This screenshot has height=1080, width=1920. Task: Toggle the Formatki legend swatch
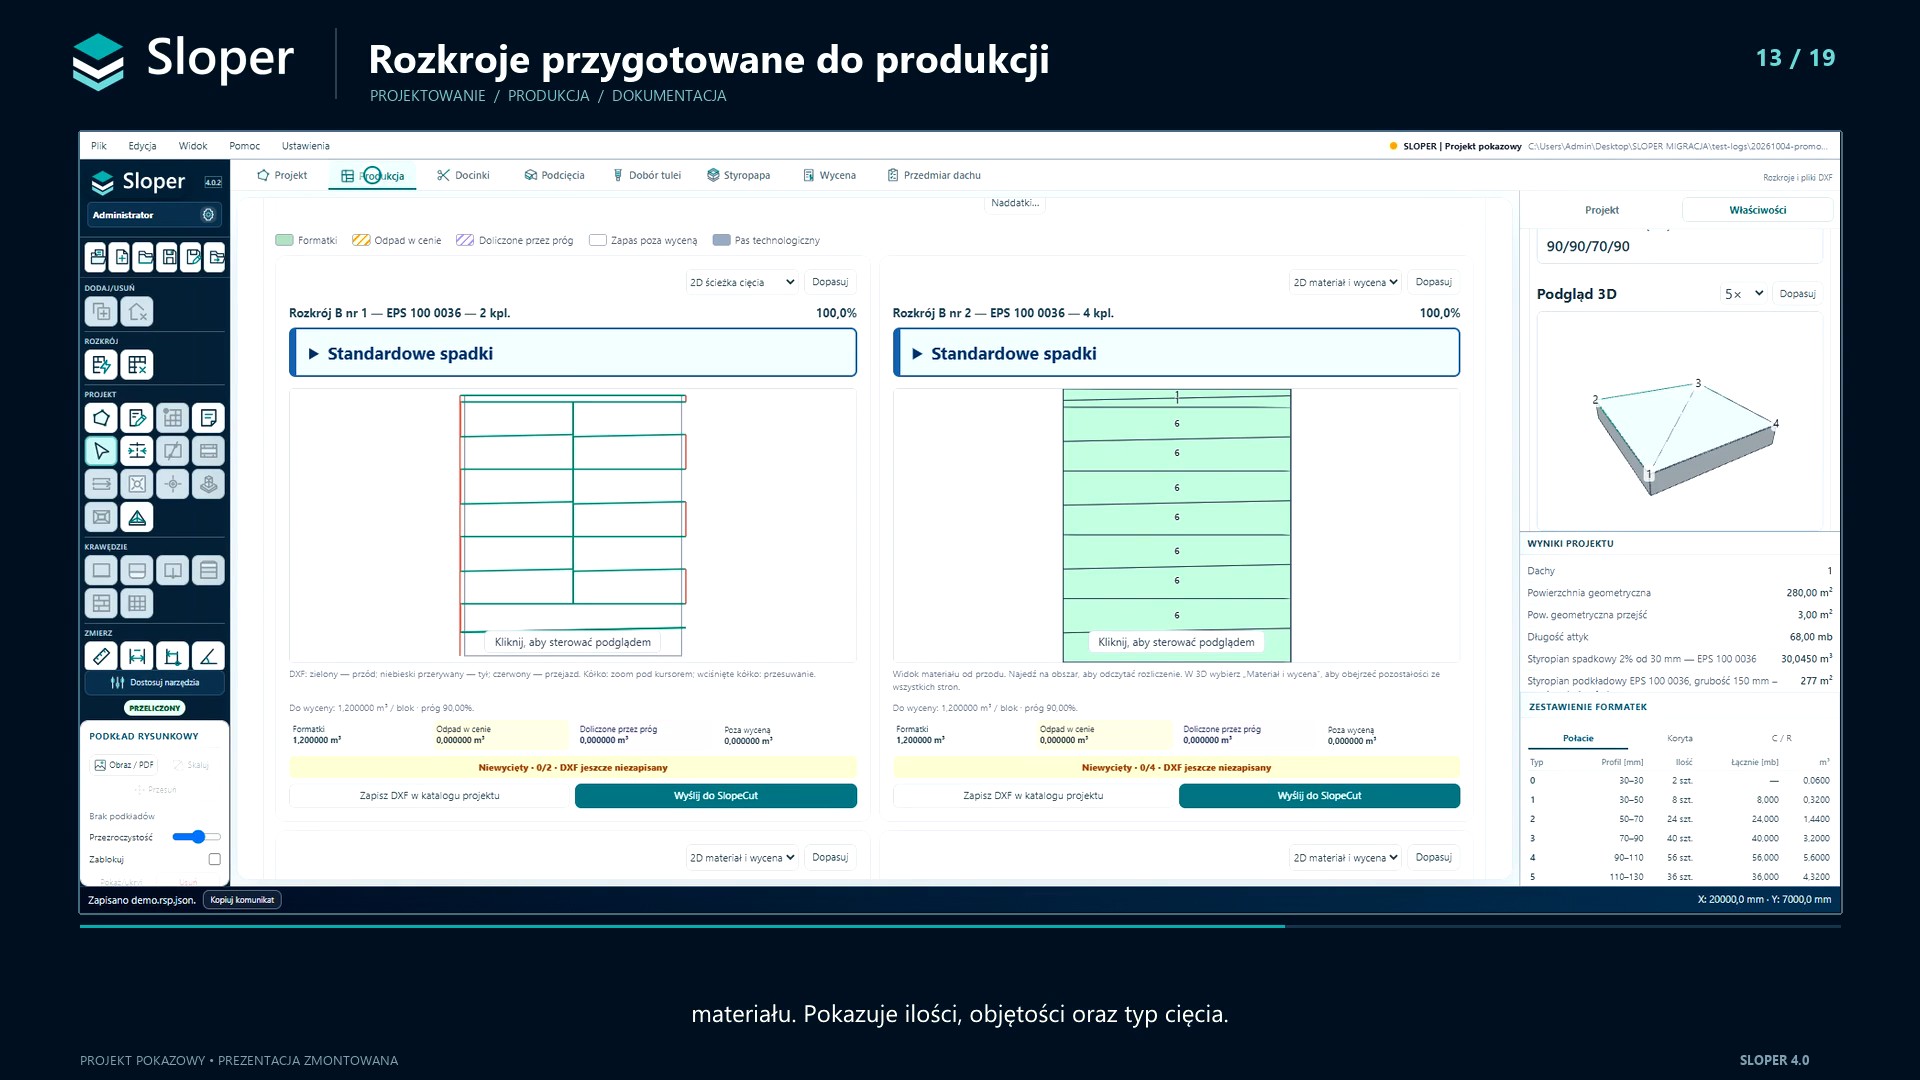tap(284, 240)
